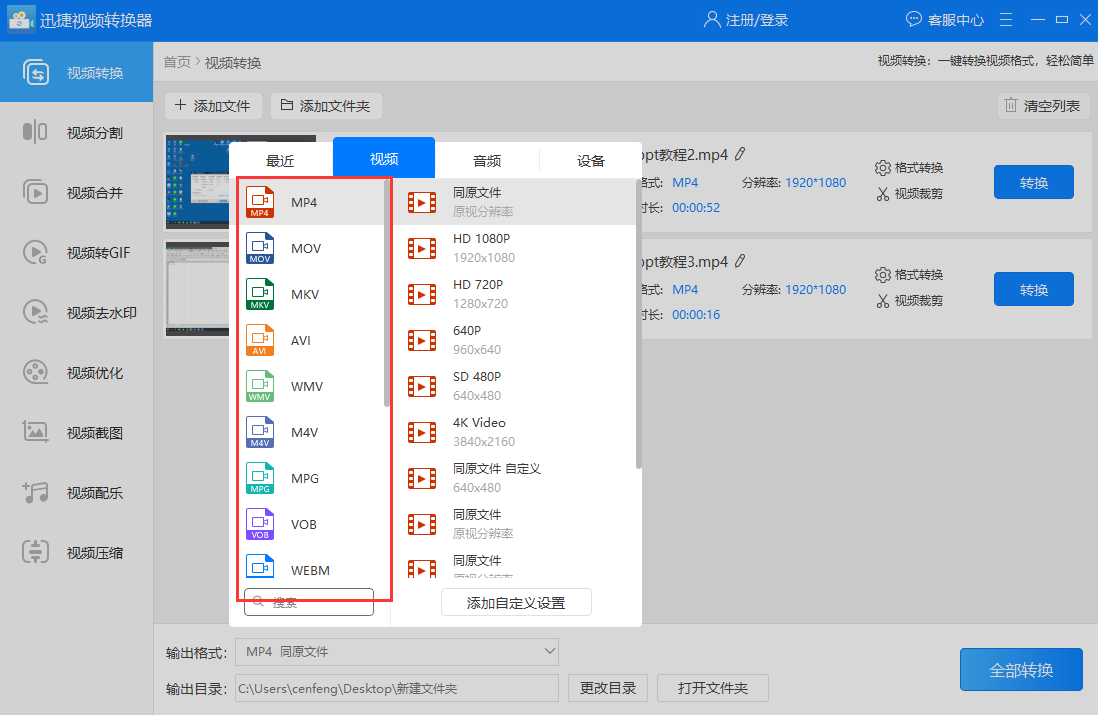The width and height of the screenshot is (1098, 715).
Task: Click the rename pencil for ppt教程2.mp4
Action: click(x=740, y=153)
